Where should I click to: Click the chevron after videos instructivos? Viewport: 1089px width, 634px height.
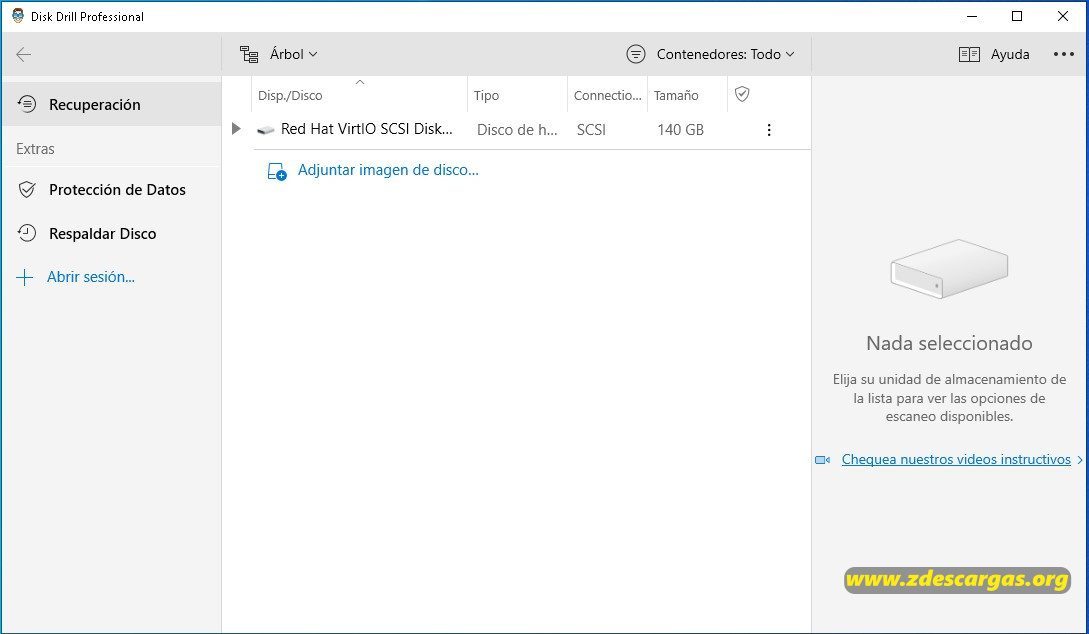pyautogui.click(x=1079, y=460)
